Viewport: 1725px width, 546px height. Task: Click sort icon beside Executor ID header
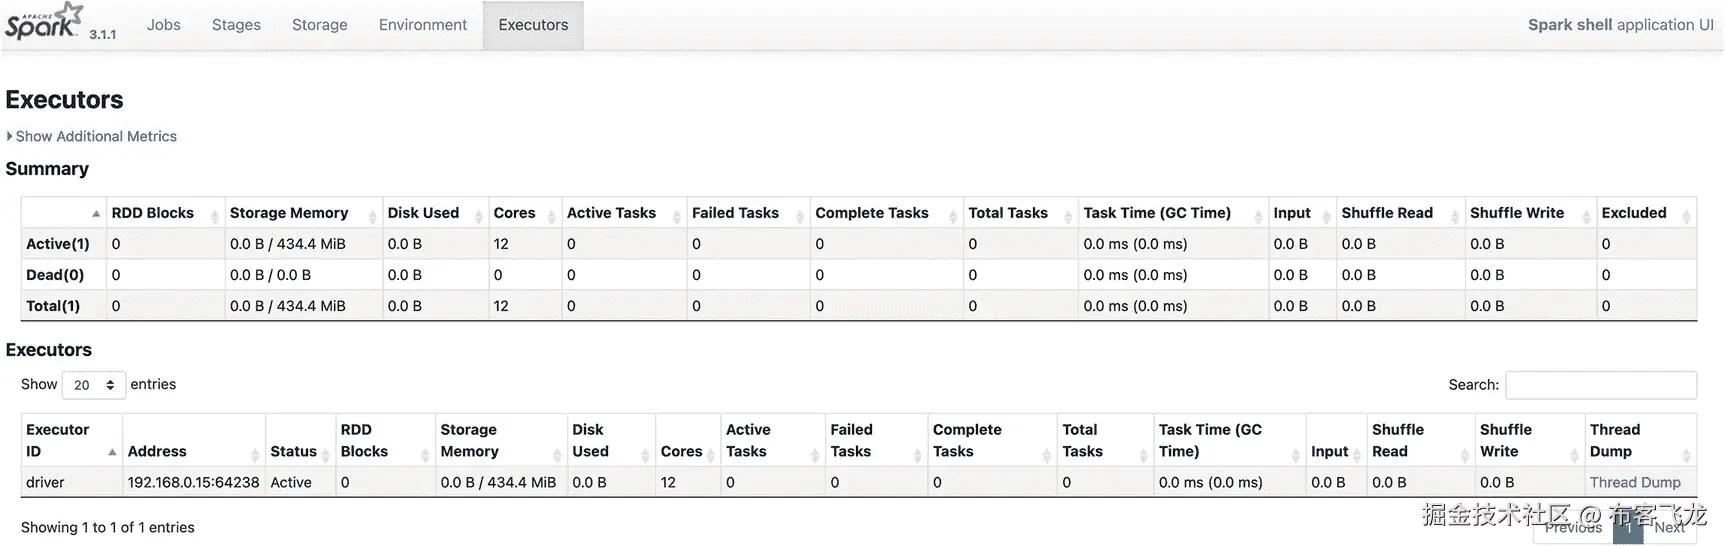point(111,453)
